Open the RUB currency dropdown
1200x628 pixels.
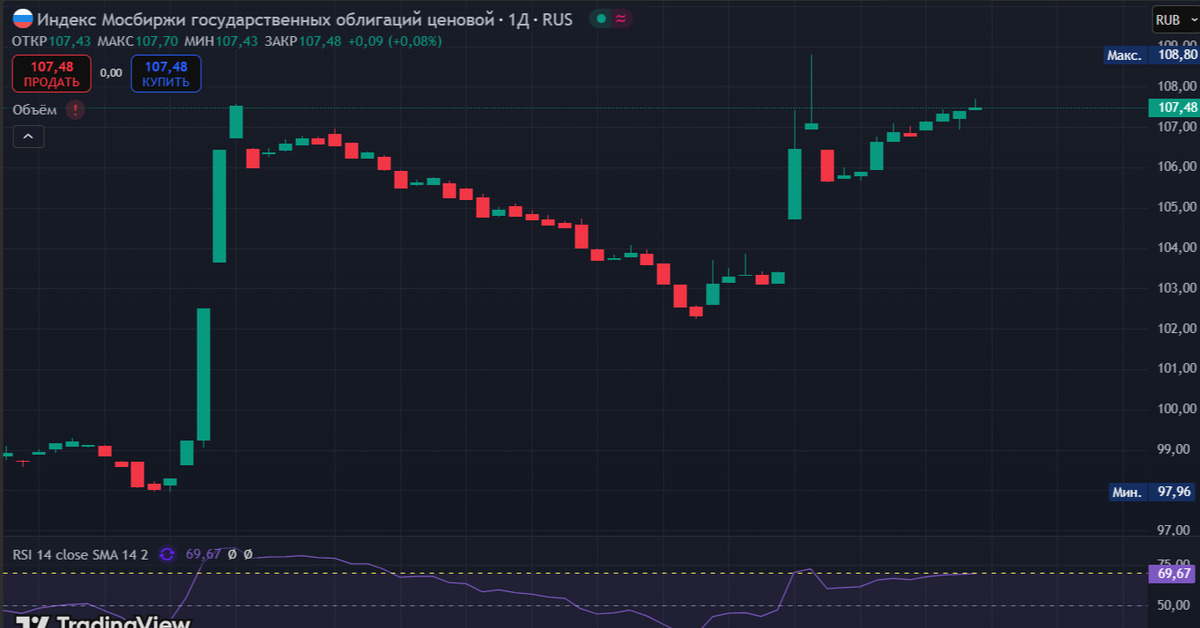[1174, 19]
